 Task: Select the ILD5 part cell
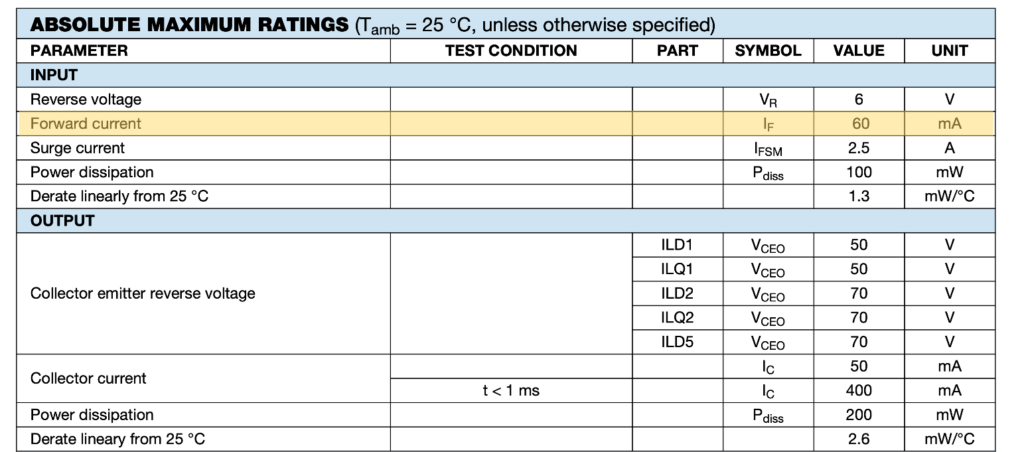pyautogui.click(x=677, y=342)
